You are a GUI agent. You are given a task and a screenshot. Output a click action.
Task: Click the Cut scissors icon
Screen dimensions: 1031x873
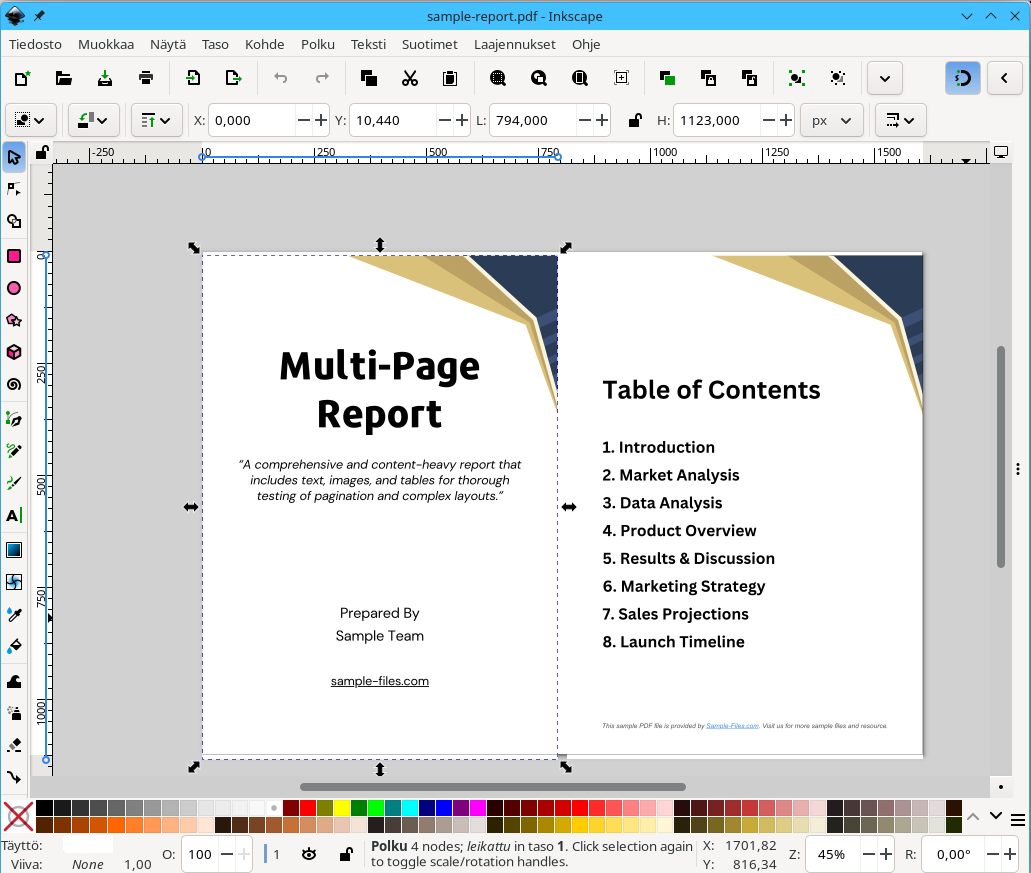tap(409, 78)
